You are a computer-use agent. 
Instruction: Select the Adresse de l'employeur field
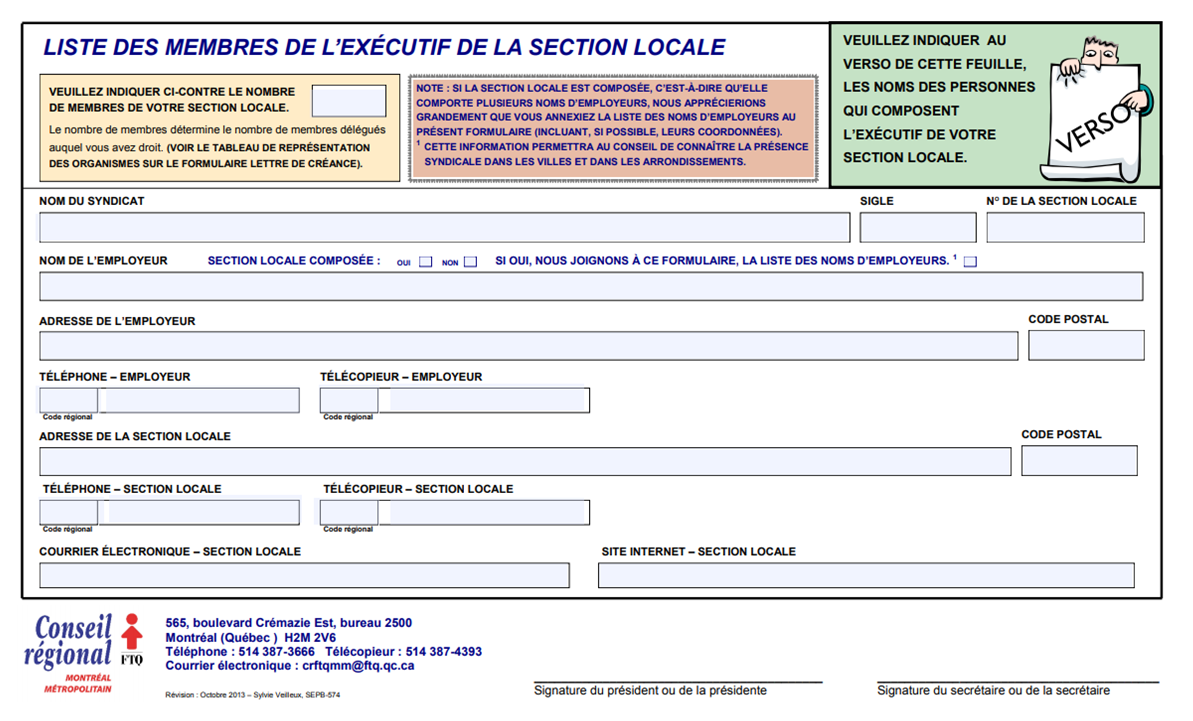[527, 346]
